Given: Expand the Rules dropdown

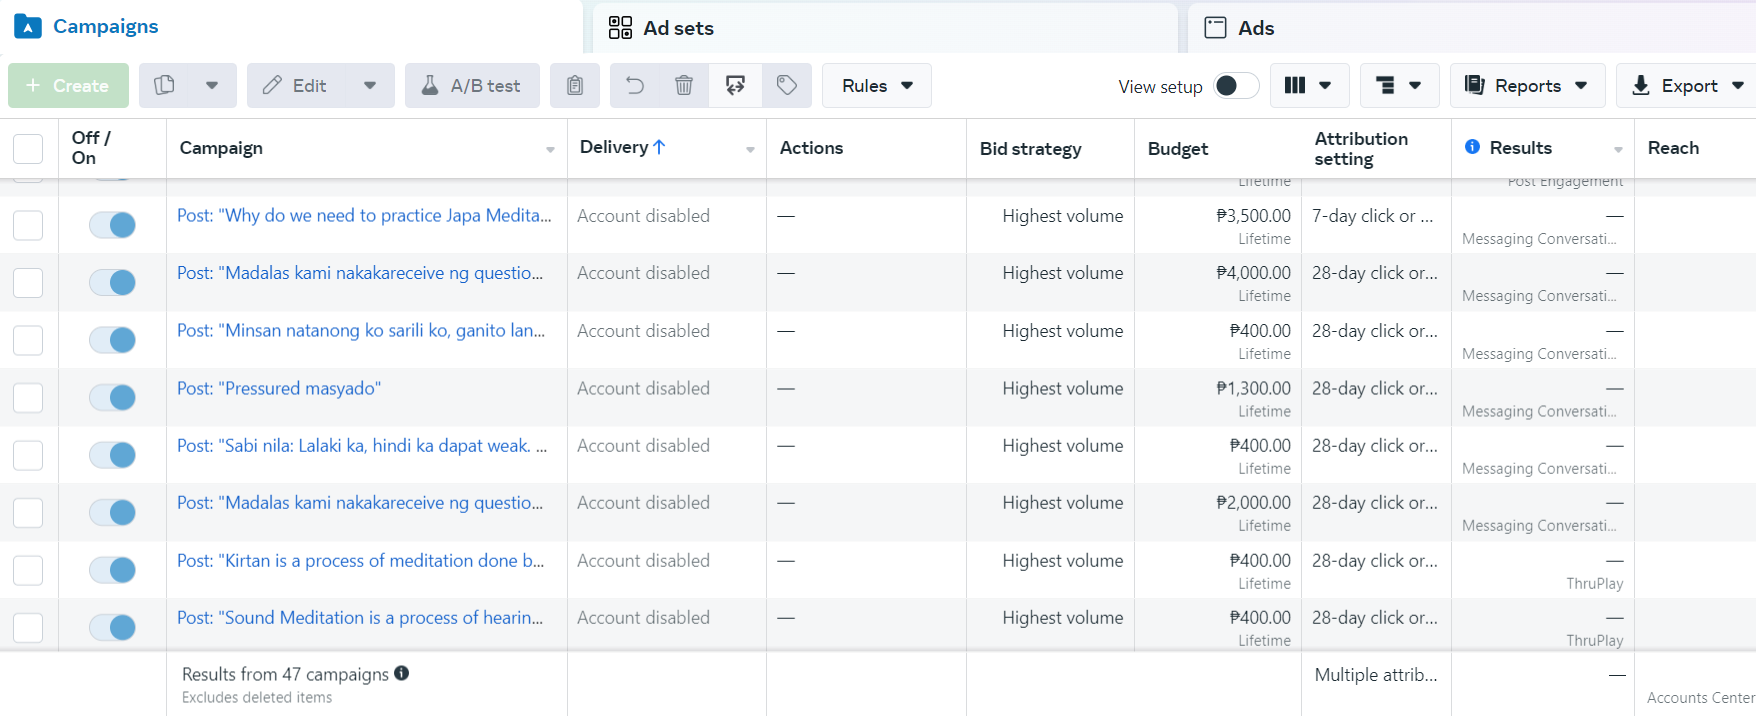Looking at the screenshot, I should pyautogui.click(x=877, y=86).
